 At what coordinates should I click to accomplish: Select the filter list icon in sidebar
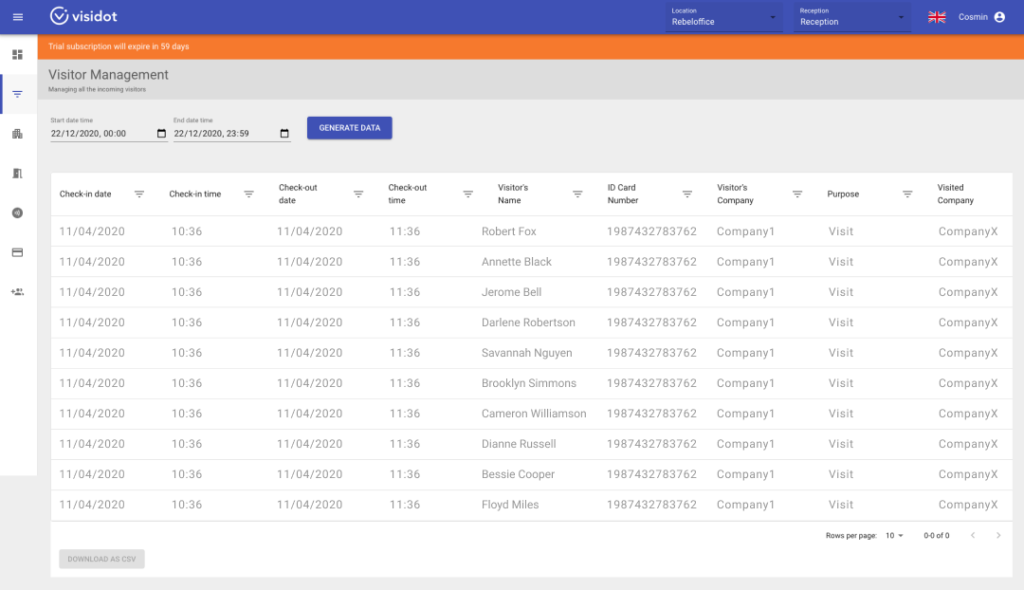pyautogui.click(x=18, y=95)
